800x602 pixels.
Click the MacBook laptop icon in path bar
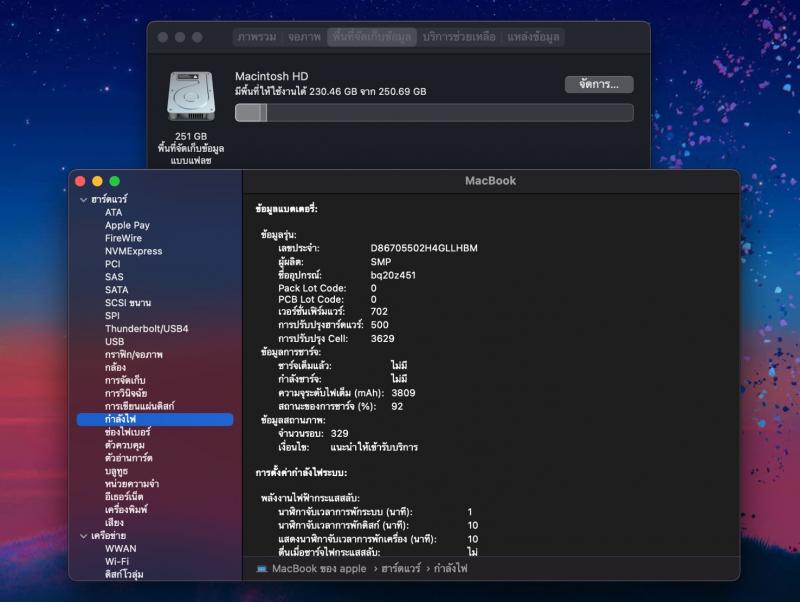click(262, 568)
